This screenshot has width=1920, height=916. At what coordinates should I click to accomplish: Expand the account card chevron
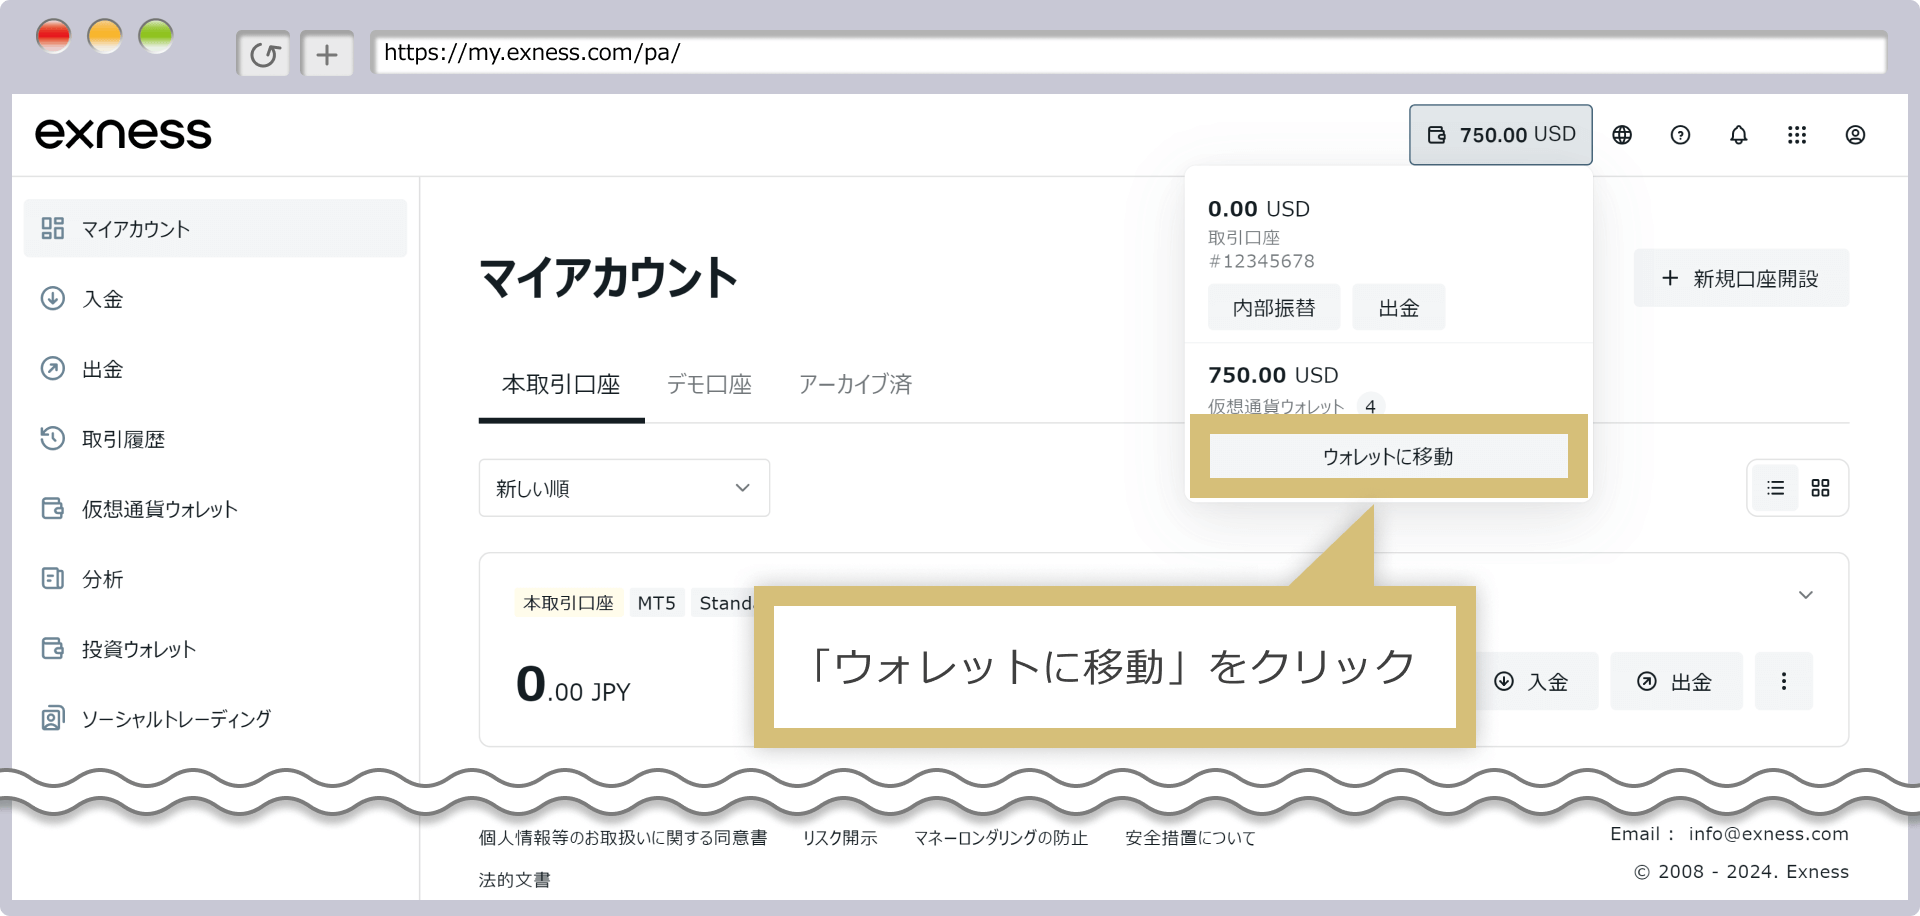[x=1806, y=595]
